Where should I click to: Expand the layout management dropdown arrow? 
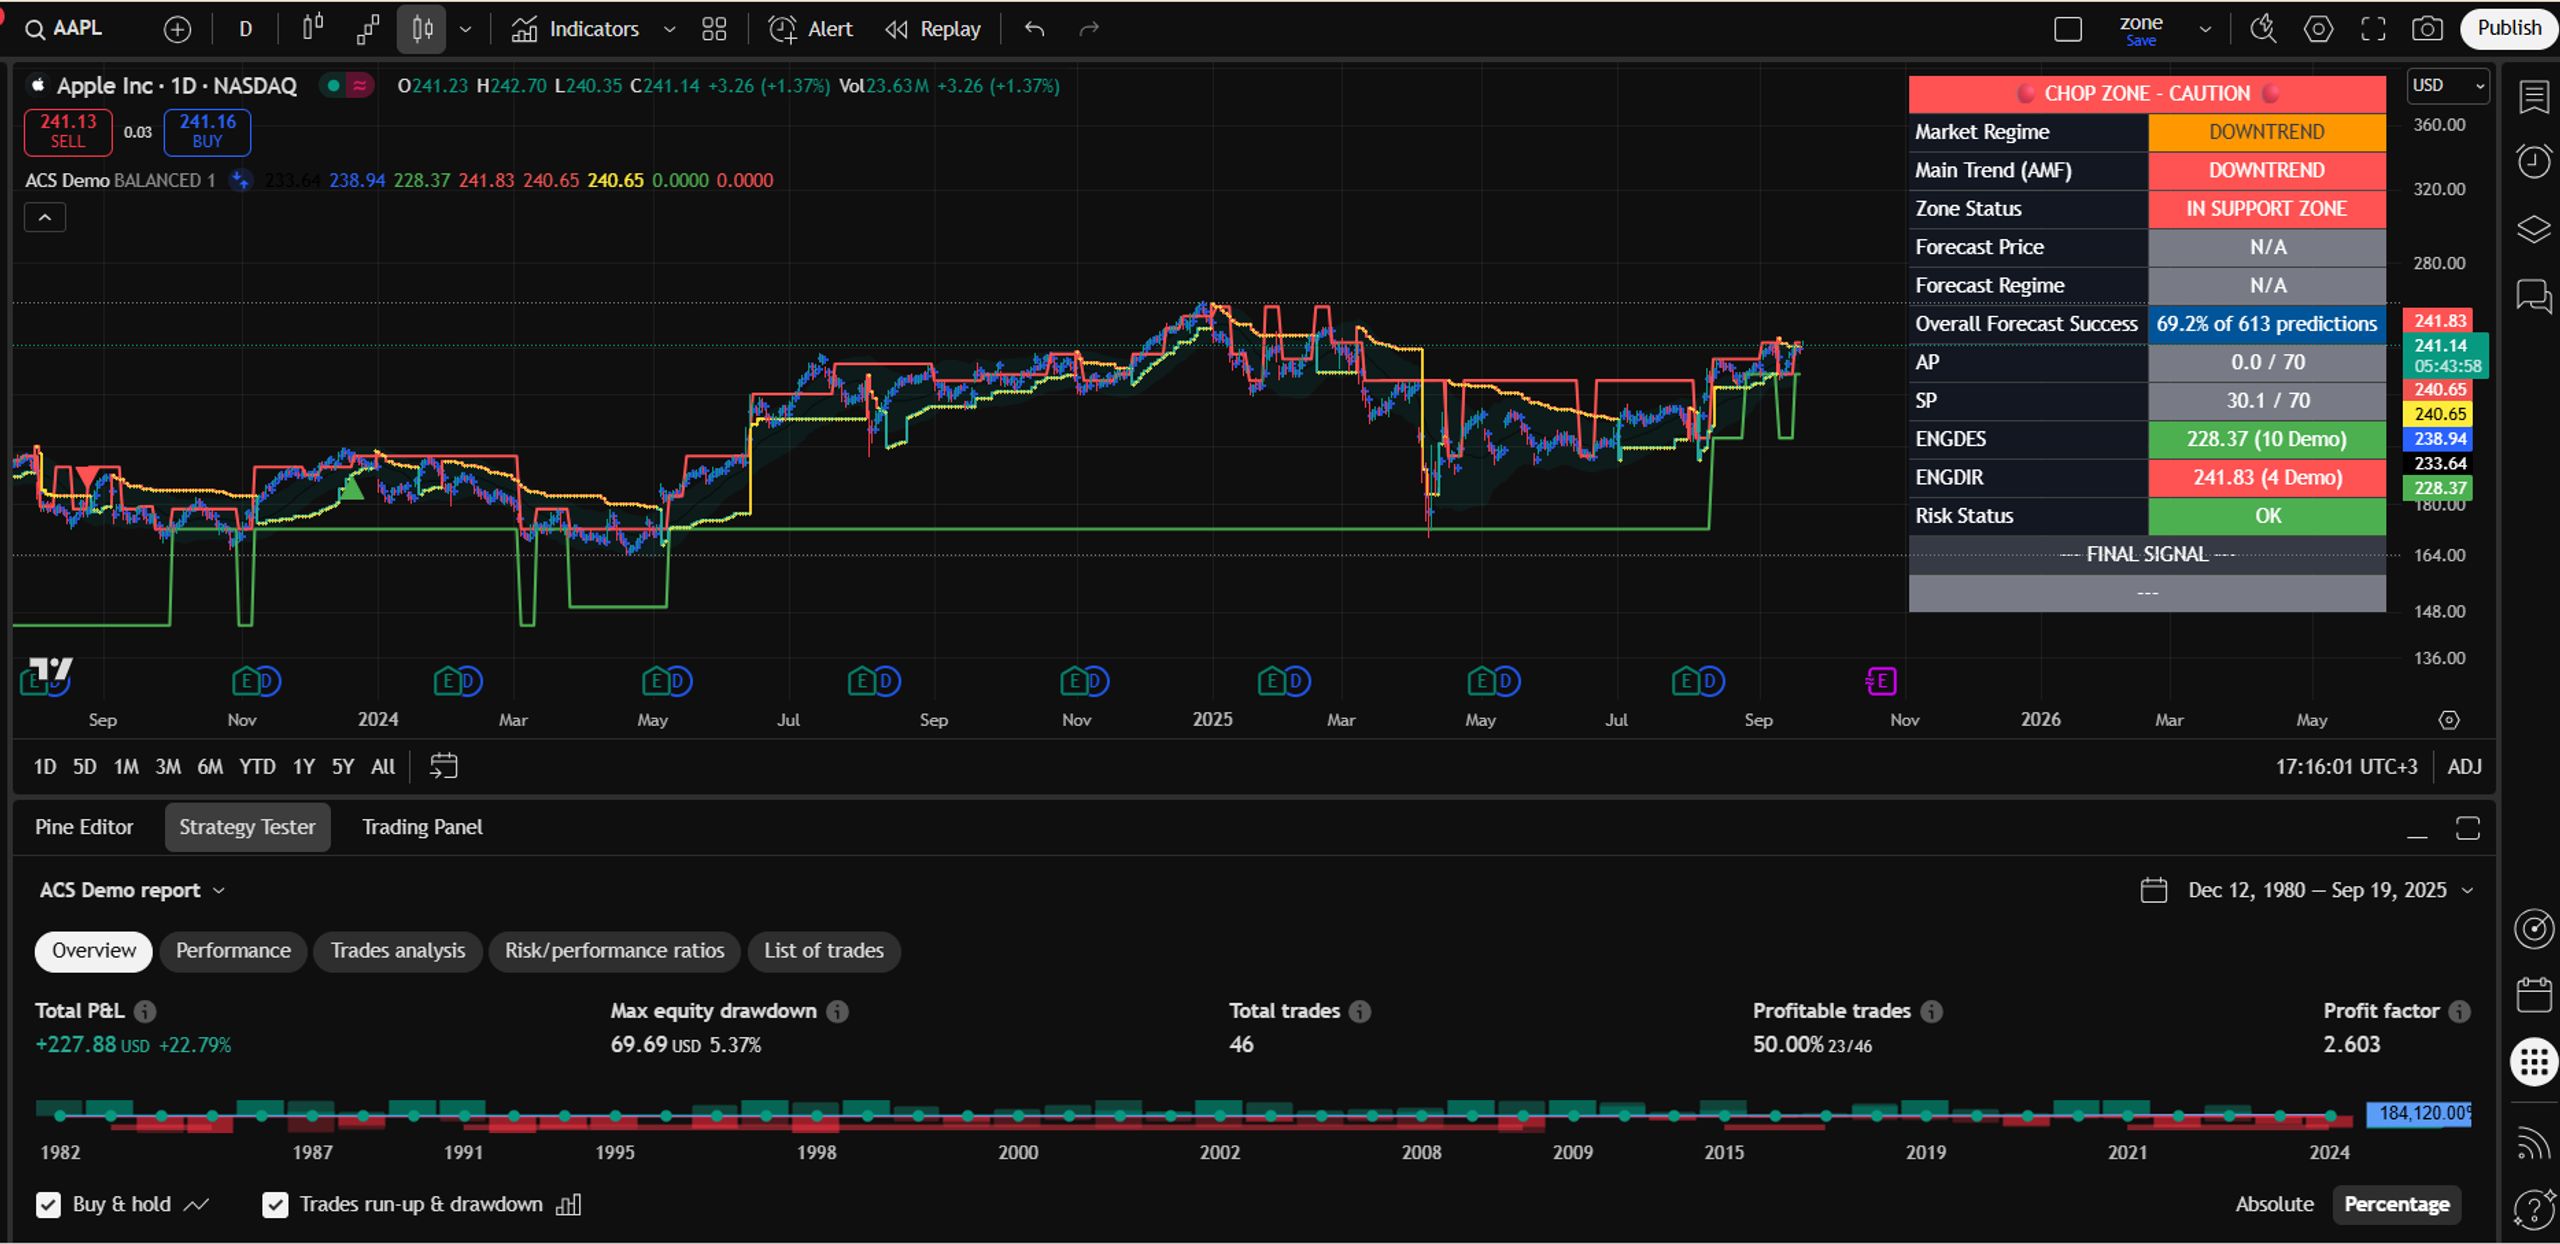(x=2205, y=30)
